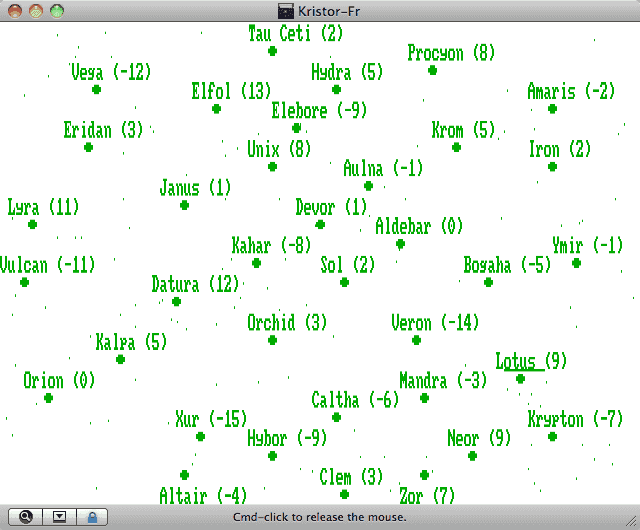Click the Altair (-4) label

[203, 496]
